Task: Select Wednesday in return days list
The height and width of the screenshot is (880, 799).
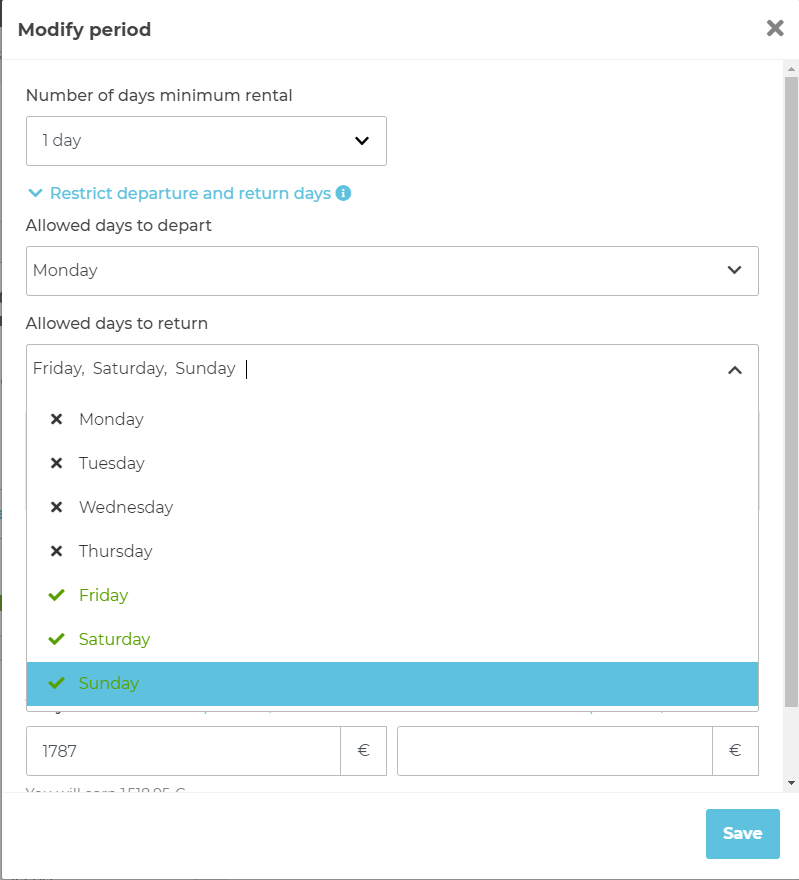Action: coord(392,507)
